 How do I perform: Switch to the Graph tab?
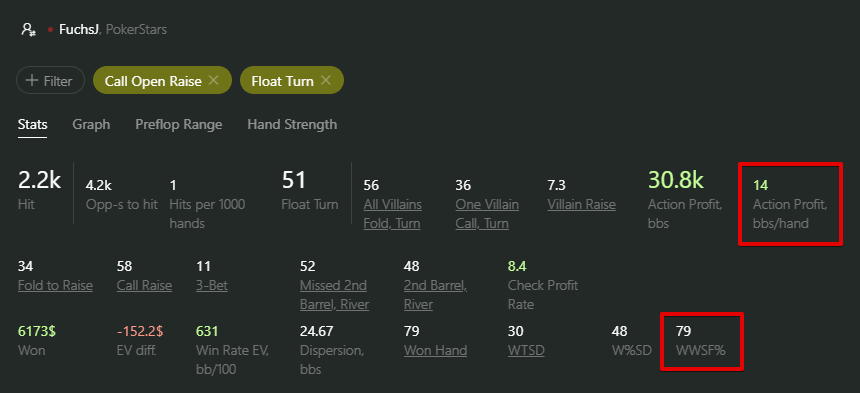(91, 124)
